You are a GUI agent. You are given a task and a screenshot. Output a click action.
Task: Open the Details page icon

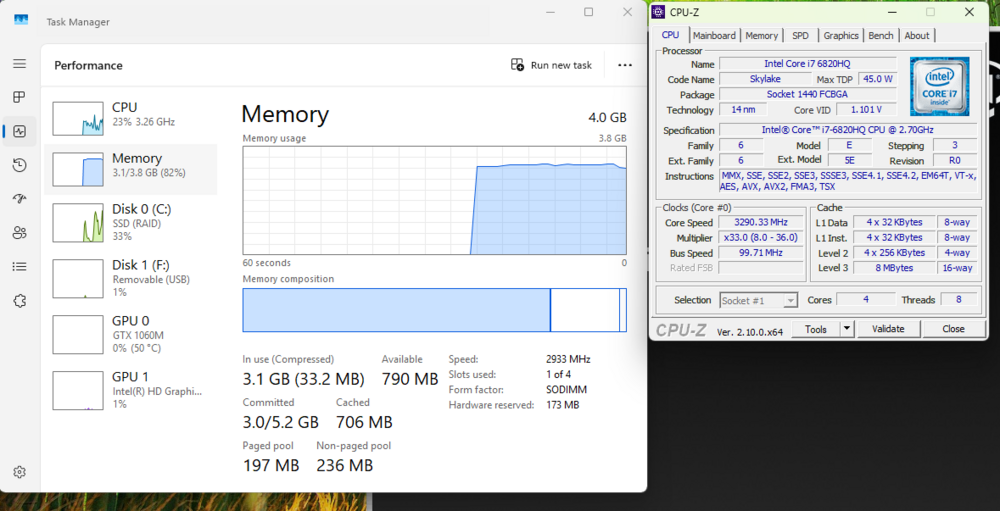point(19,267)
